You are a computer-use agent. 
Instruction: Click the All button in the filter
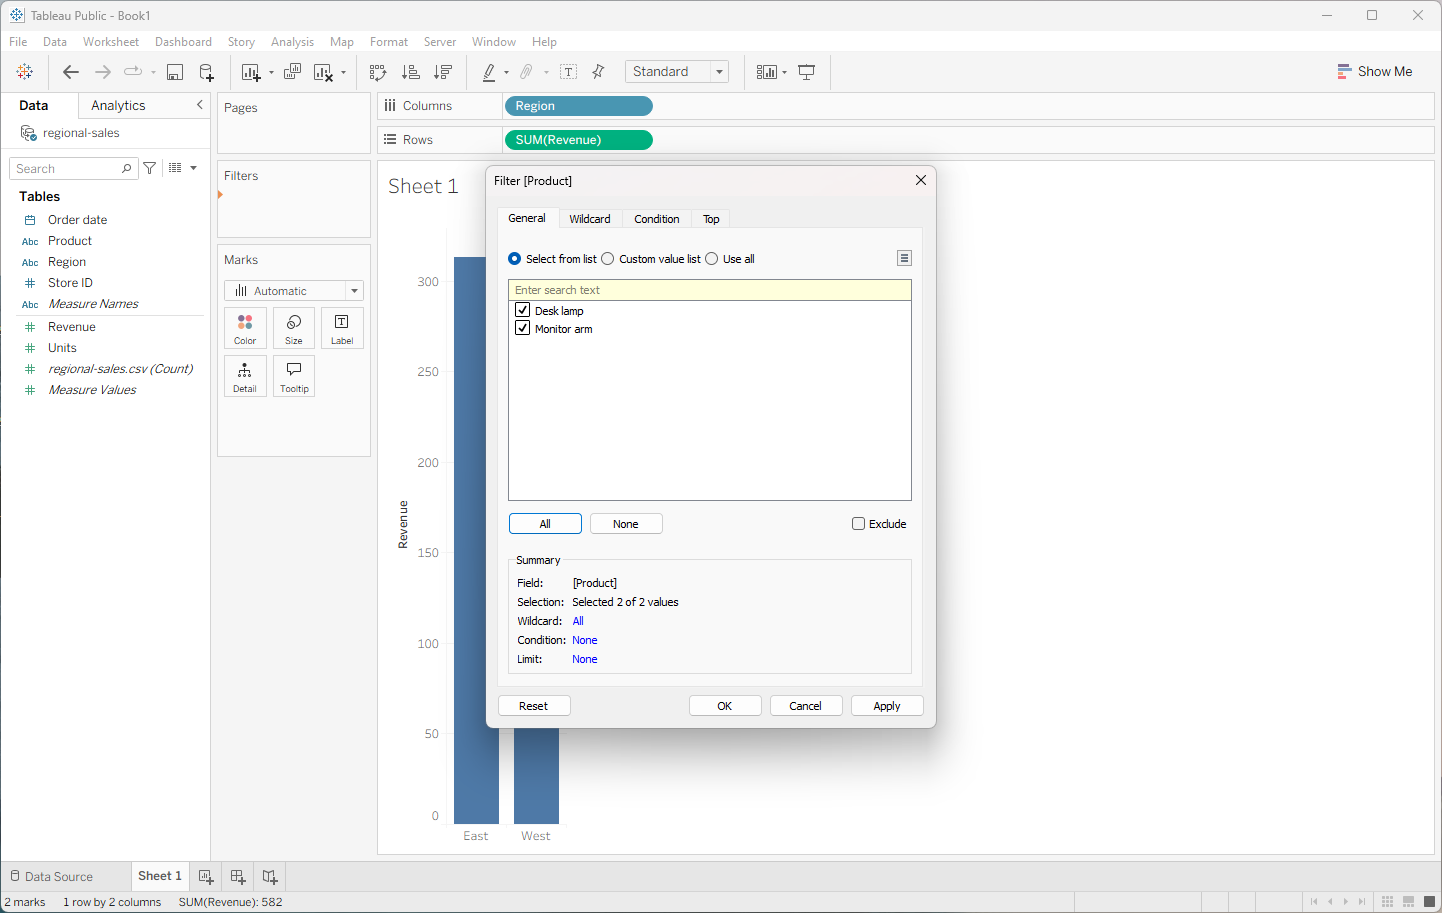coord(545,524)
